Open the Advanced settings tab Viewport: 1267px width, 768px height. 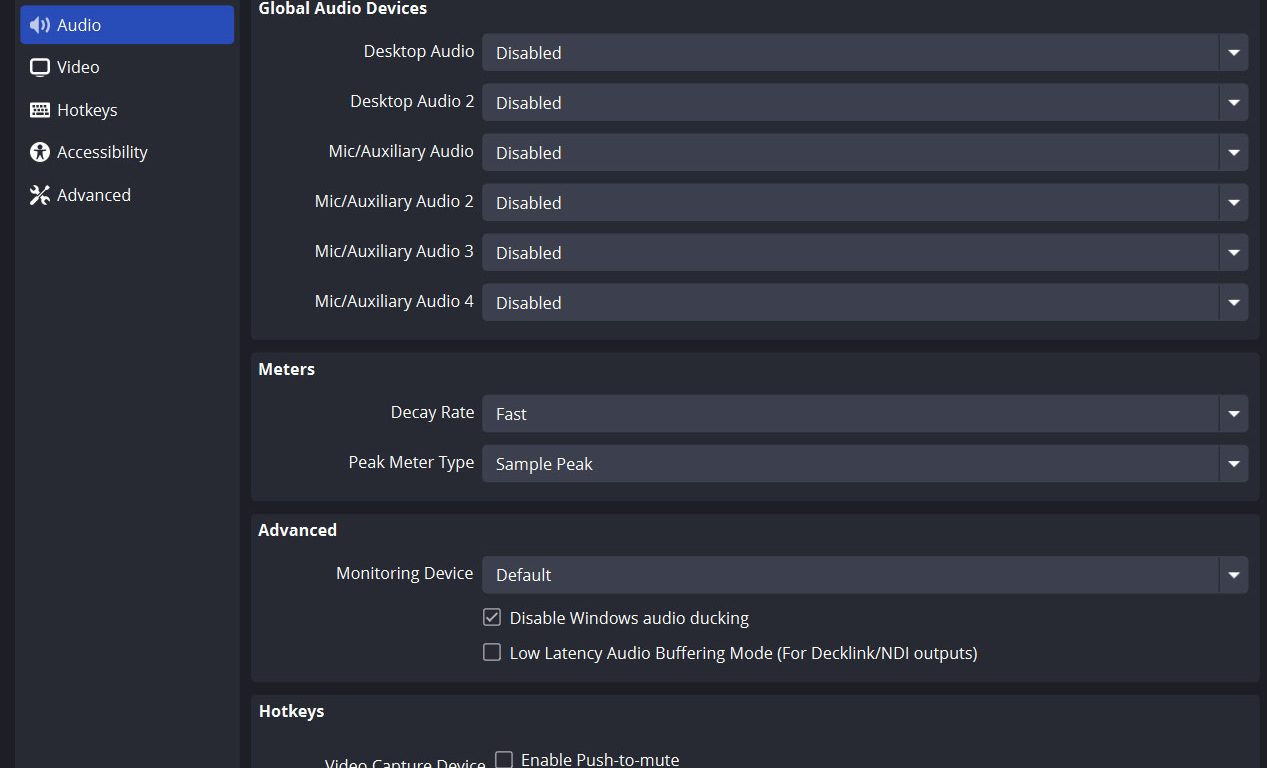click(93, 195)
